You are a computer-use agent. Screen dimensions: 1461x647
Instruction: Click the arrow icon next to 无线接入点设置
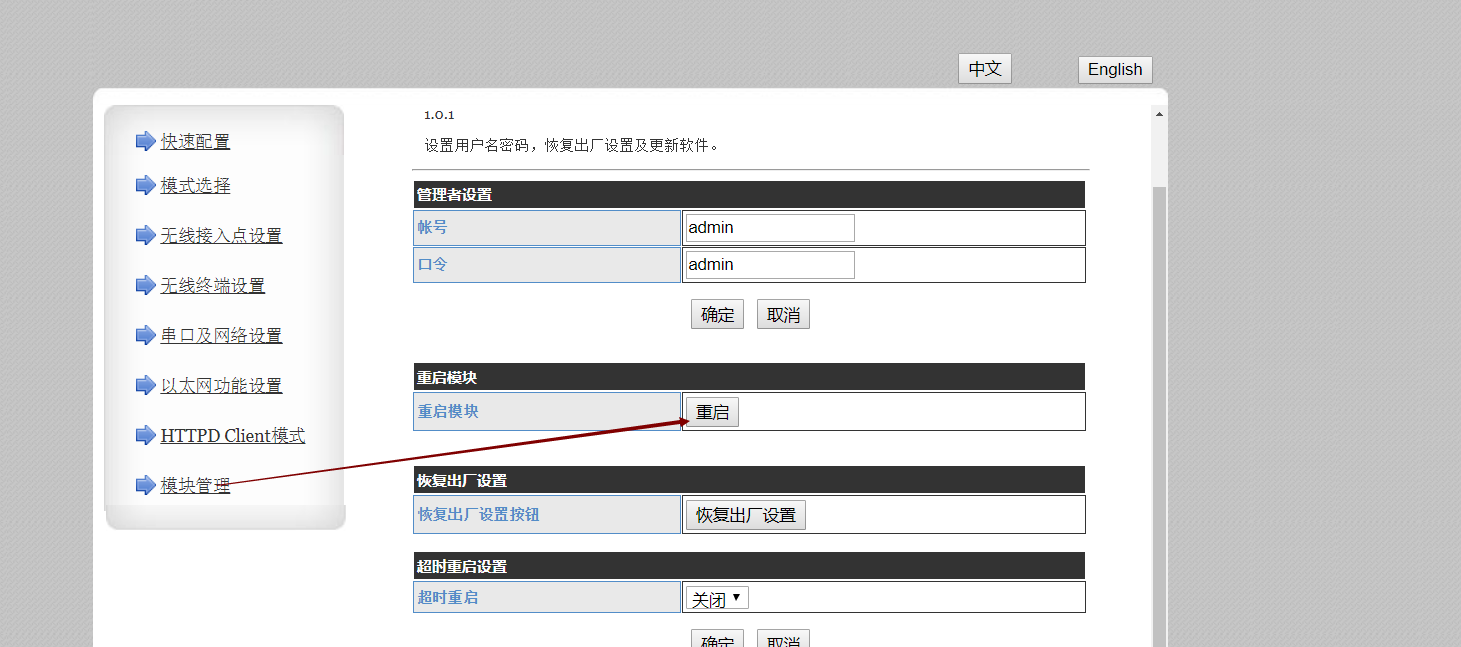(145, 235)
